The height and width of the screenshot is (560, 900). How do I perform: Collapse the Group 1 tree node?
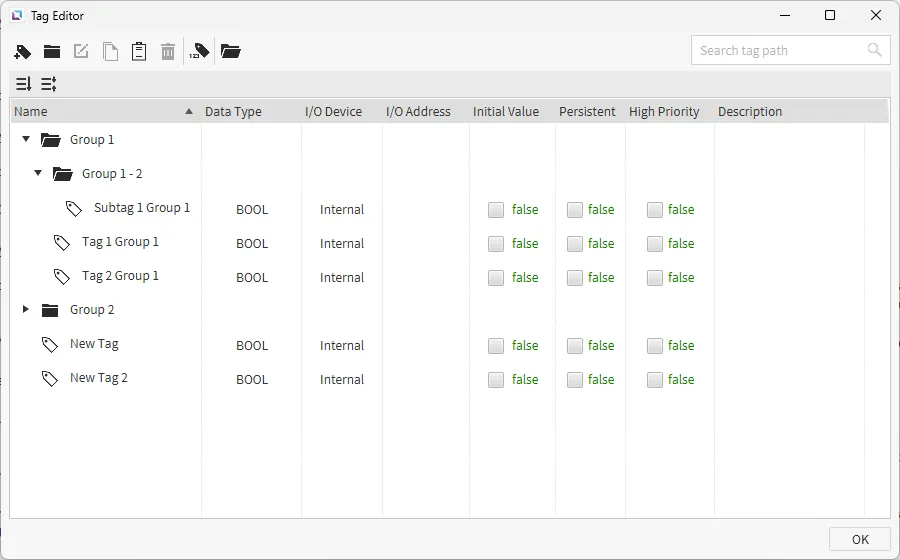pos(27,140)
